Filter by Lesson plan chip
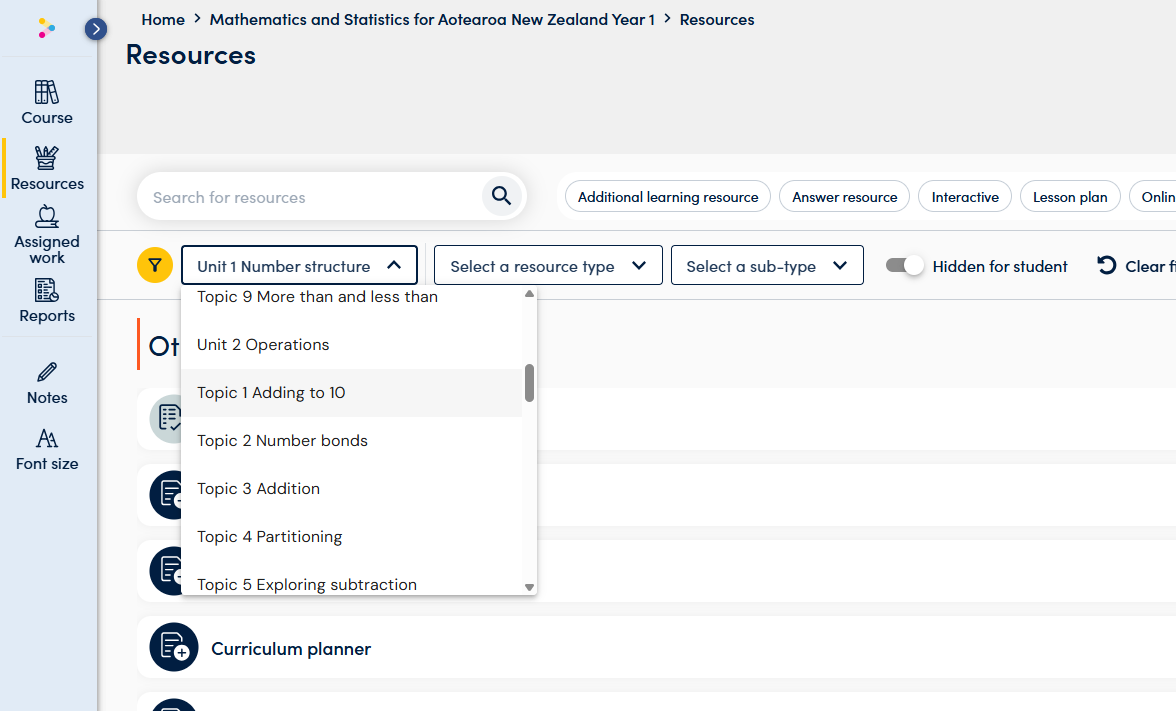 coord(1069,197)
